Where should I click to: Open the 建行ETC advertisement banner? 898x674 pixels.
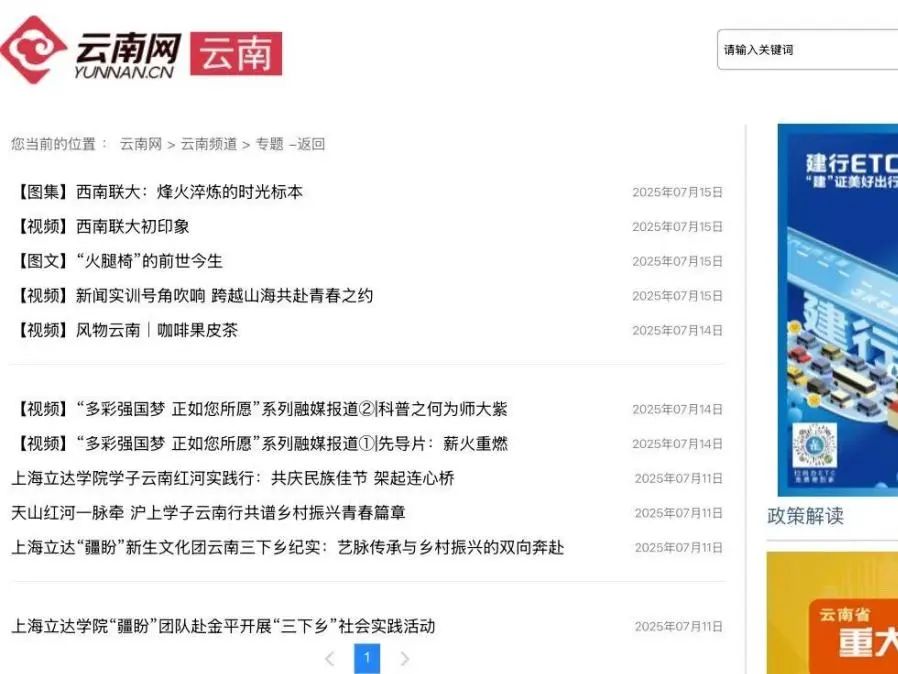(837, 300)
